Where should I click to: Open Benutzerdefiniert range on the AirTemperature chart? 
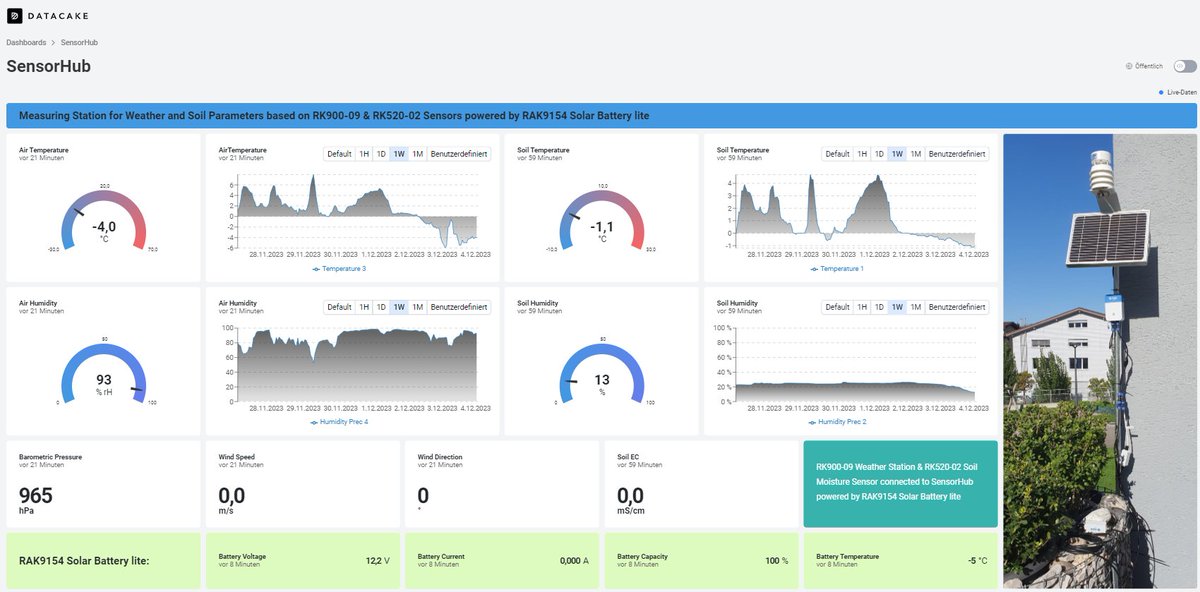pos(459,154)
